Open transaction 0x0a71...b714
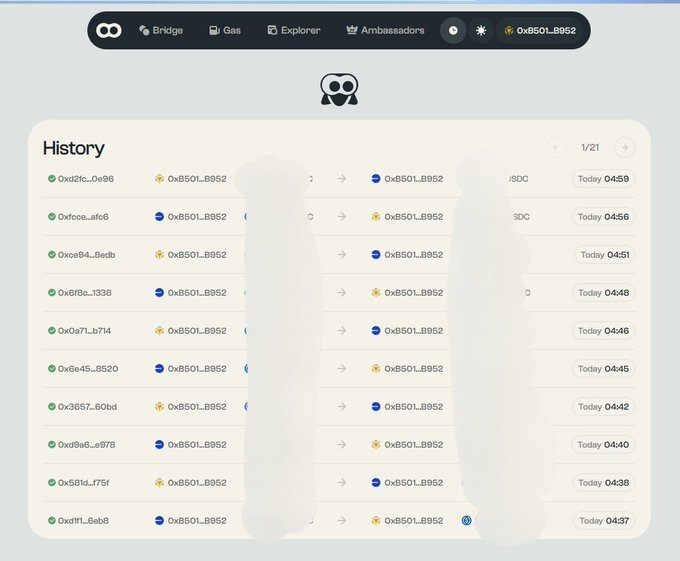Viewport: 680px width, 561px height. pos(85,331)
